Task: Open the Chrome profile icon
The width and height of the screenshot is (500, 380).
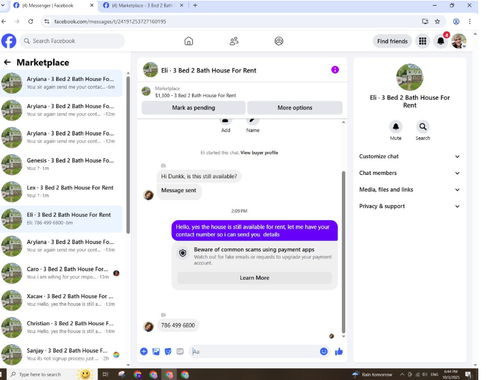Action: (x=456, y=21)
